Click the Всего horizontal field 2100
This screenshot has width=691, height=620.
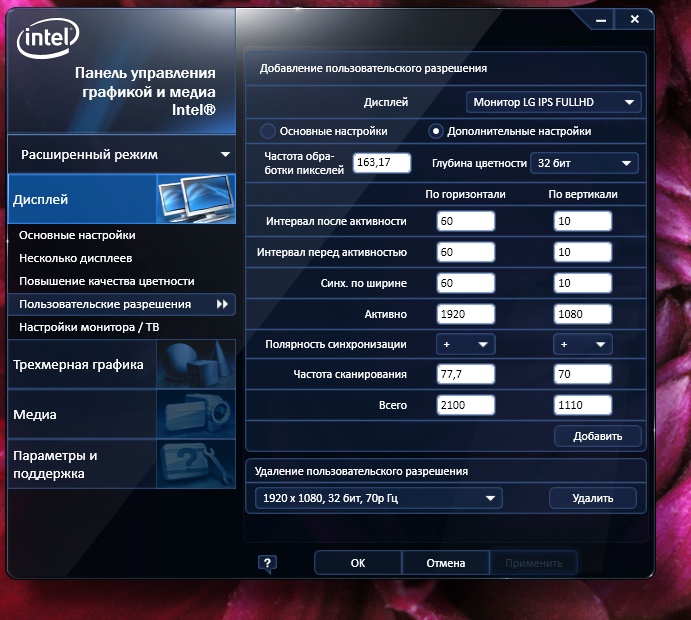coord(465,405)
